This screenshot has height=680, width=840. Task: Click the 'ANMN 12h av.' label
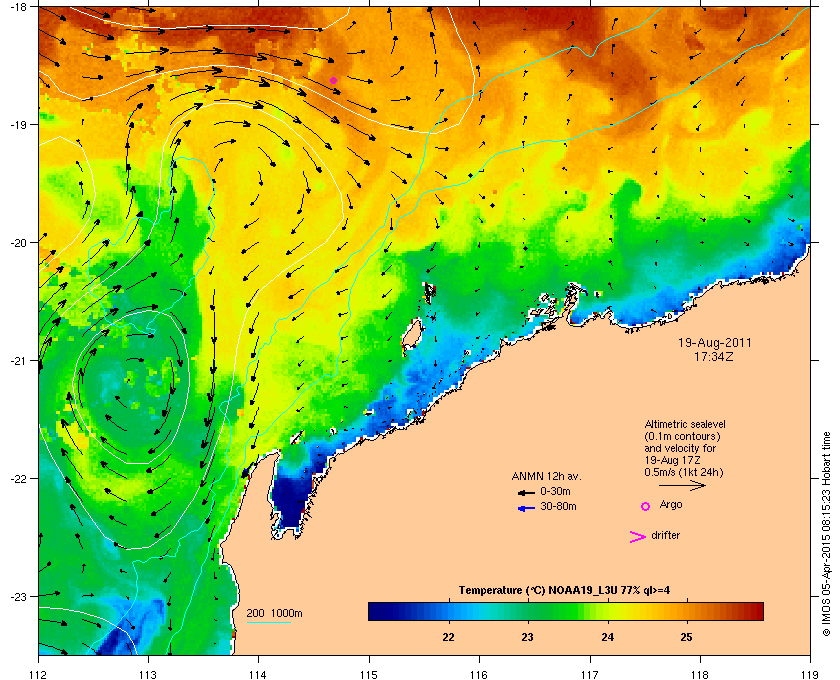546,476
